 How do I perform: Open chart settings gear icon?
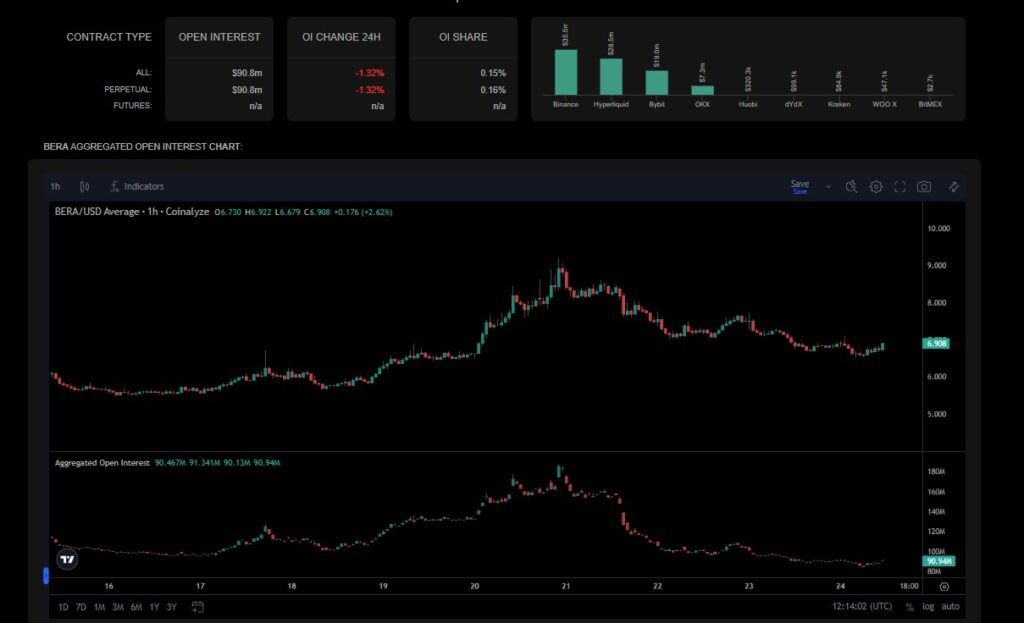[x=876, y=187]
